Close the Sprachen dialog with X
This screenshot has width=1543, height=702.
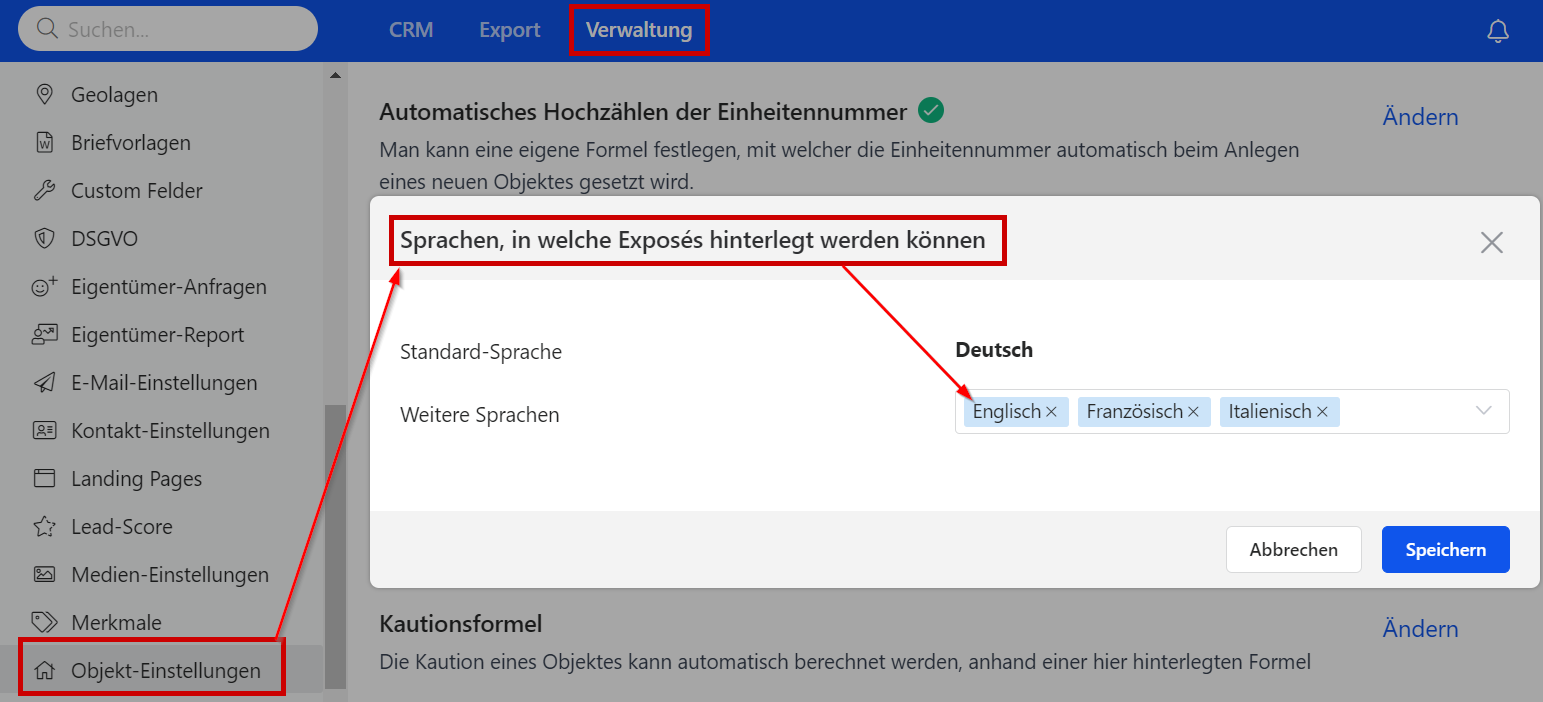click(x=1491, y=242)
